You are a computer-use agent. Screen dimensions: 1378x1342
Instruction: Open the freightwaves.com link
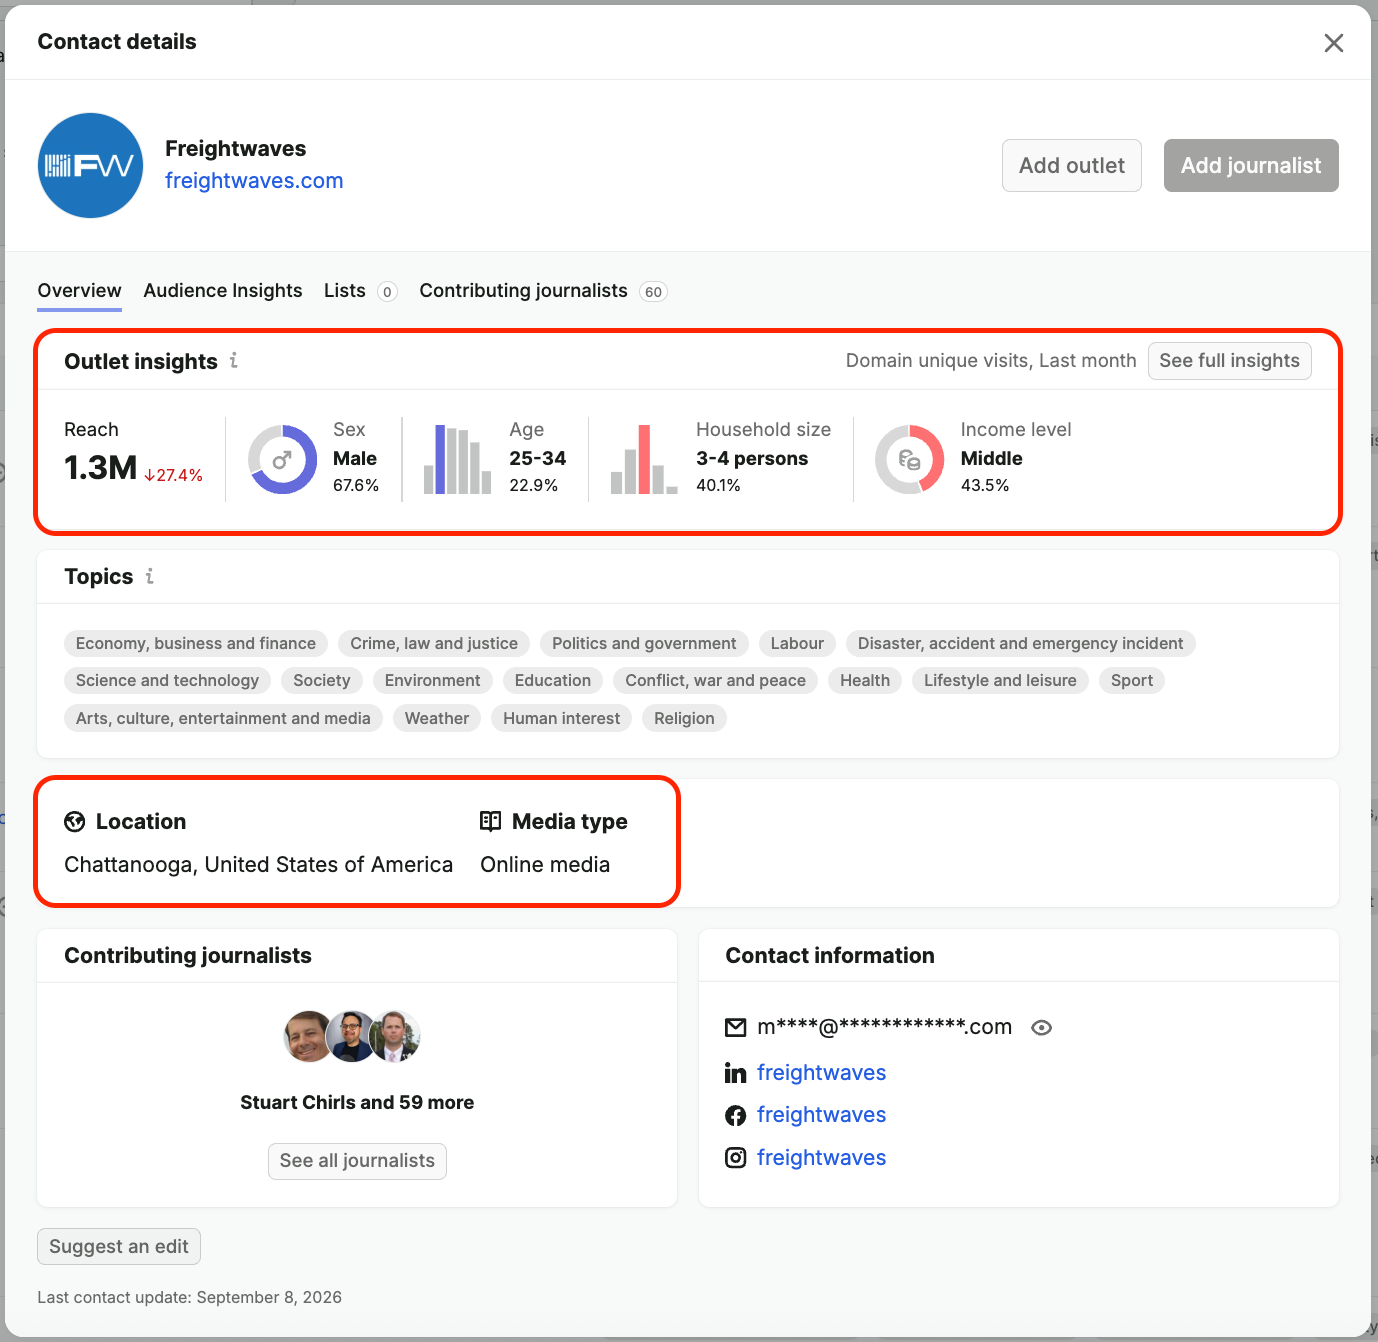pos(254,181)
